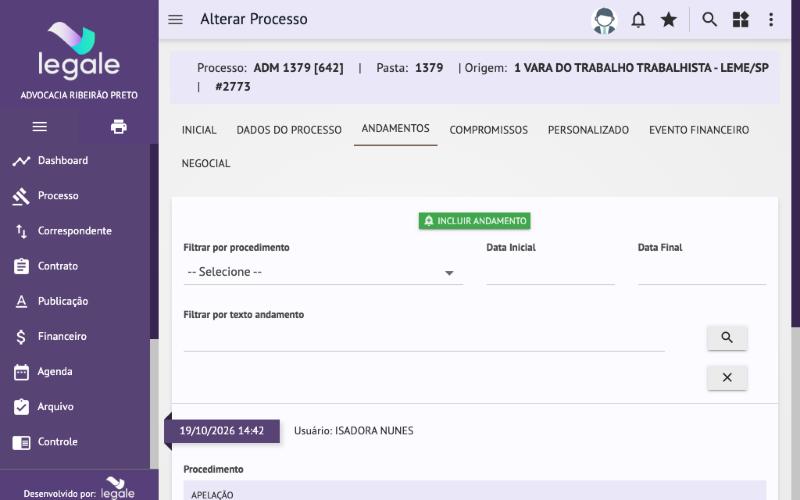Click the '#2773' process identifier

(233, 87)
